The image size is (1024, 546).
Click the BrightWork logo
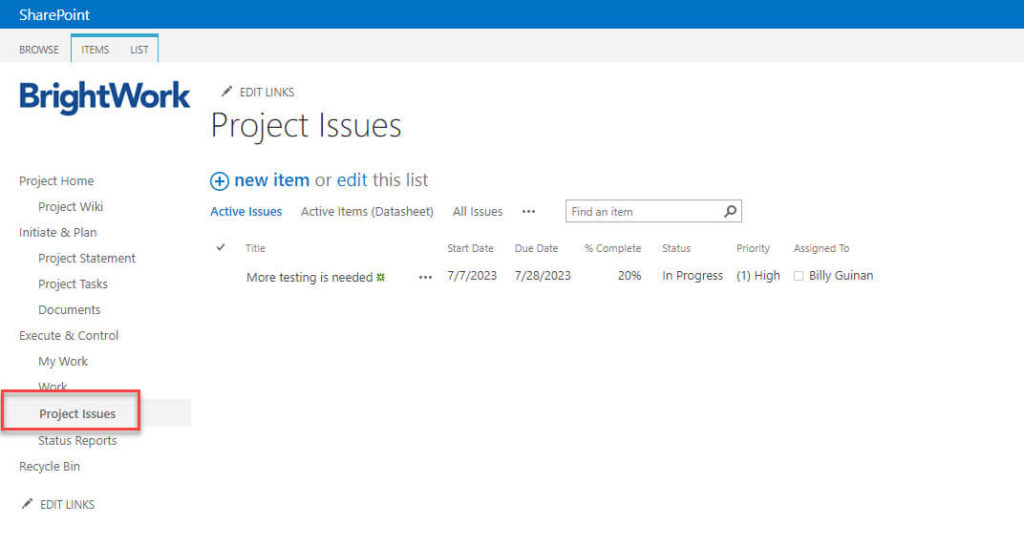tap(104, 97)
